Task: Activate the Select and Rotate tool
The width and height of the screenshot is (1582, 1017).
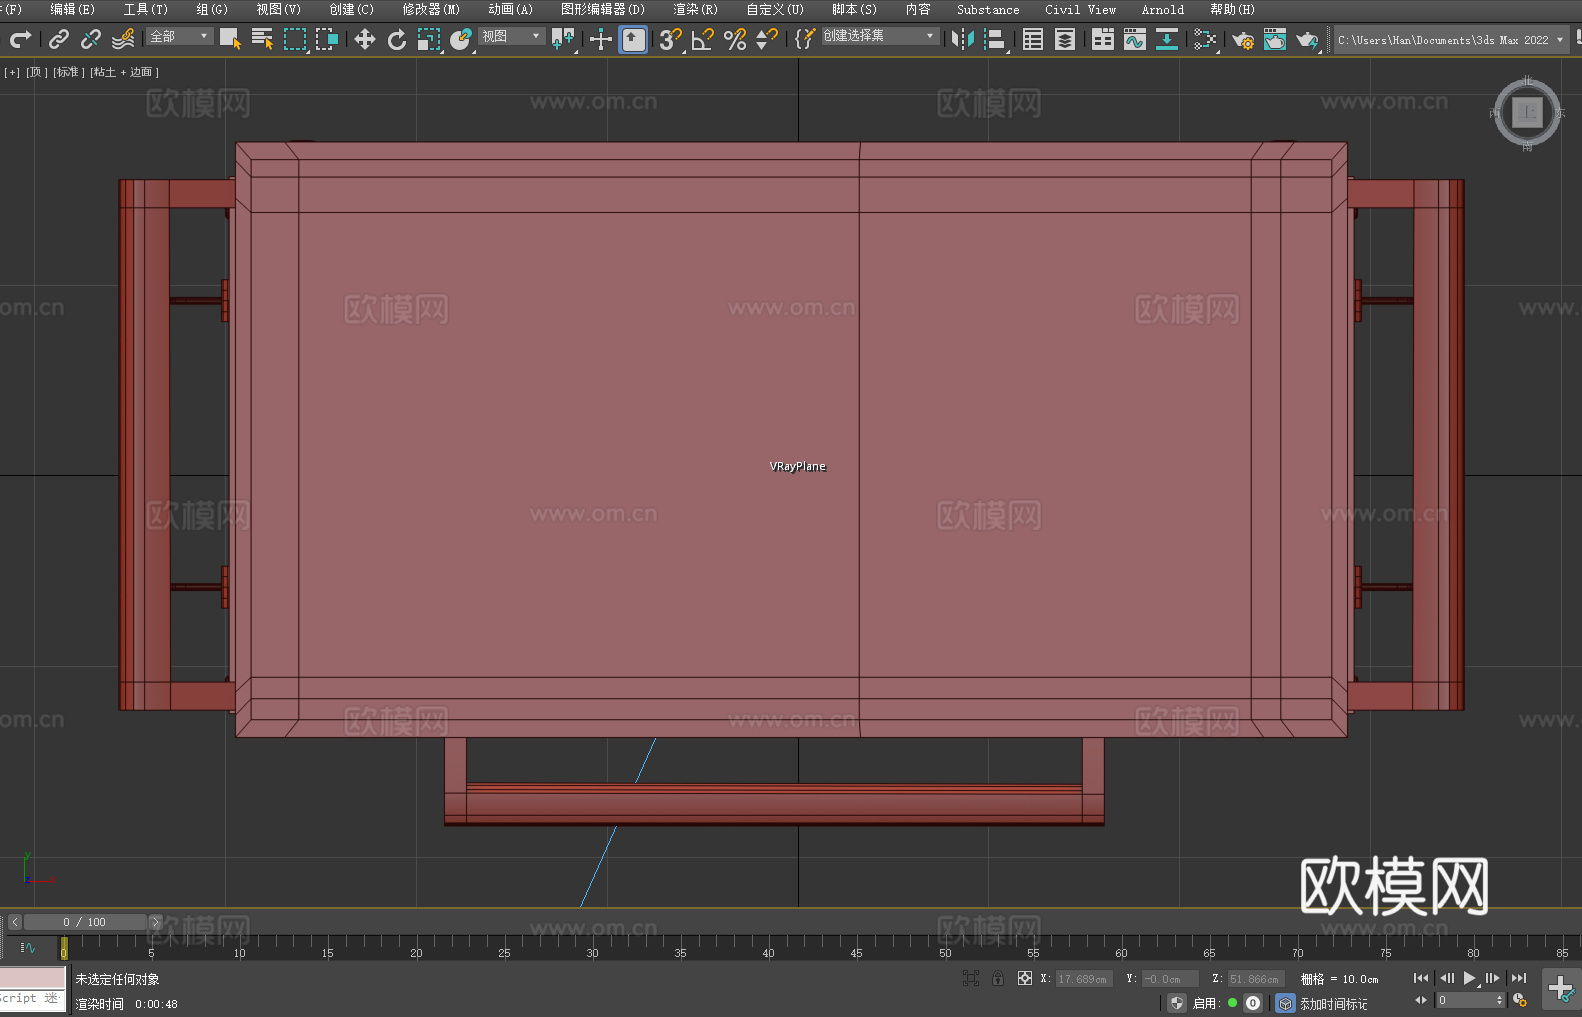Action: (x=397, y=39)
